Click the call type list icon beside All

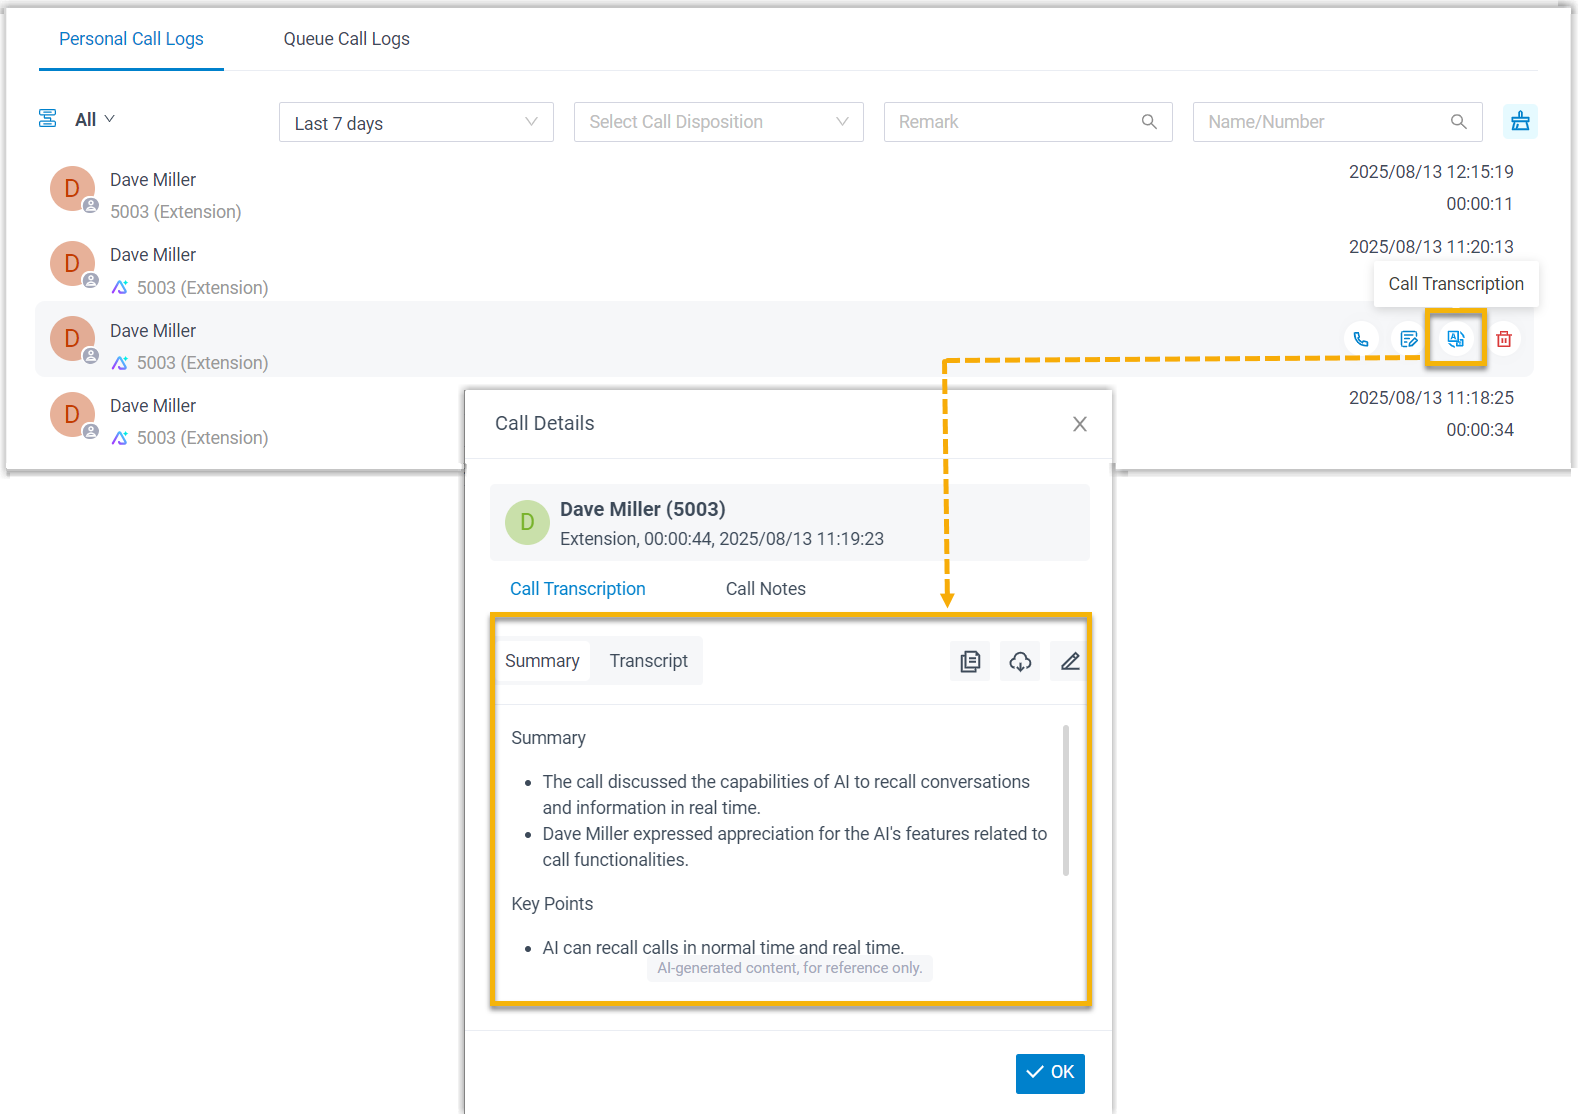click(x=47, y=119)
